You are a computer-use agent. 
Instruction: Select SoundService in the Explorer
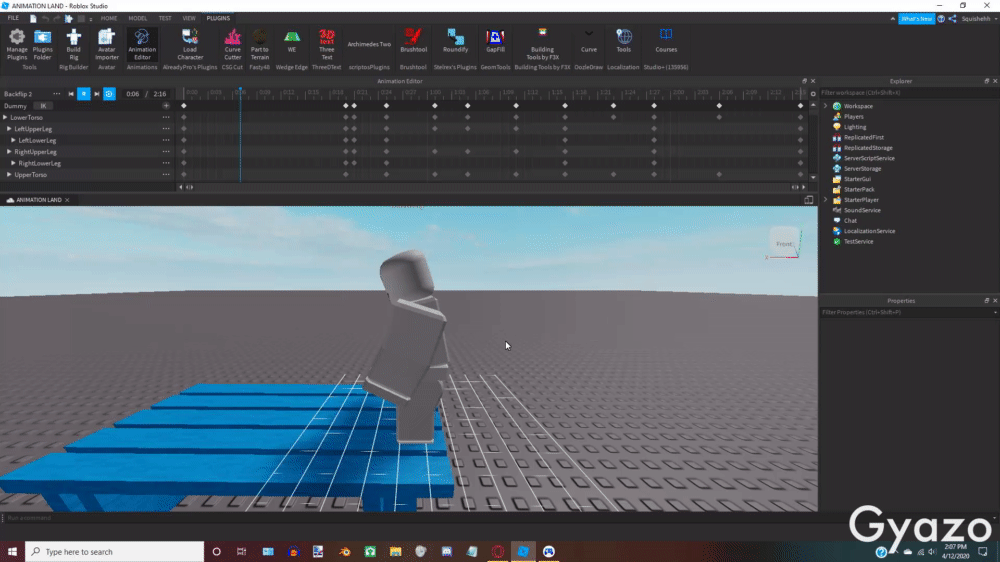(862, 211)
